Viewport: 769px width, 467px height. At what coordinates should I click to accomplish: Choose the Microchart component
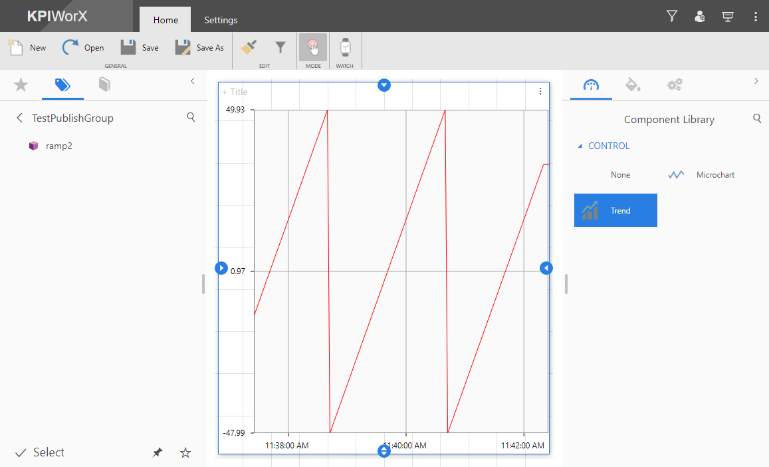(703, 175)
